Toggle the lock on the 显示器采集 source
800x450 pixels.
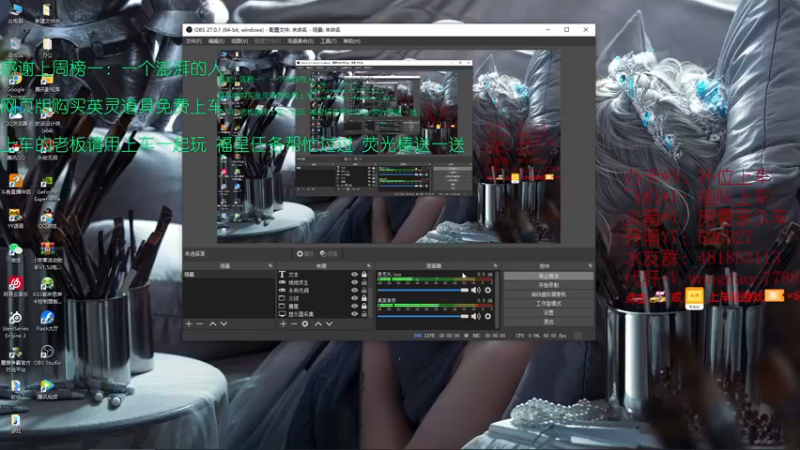tap(364, 314)
